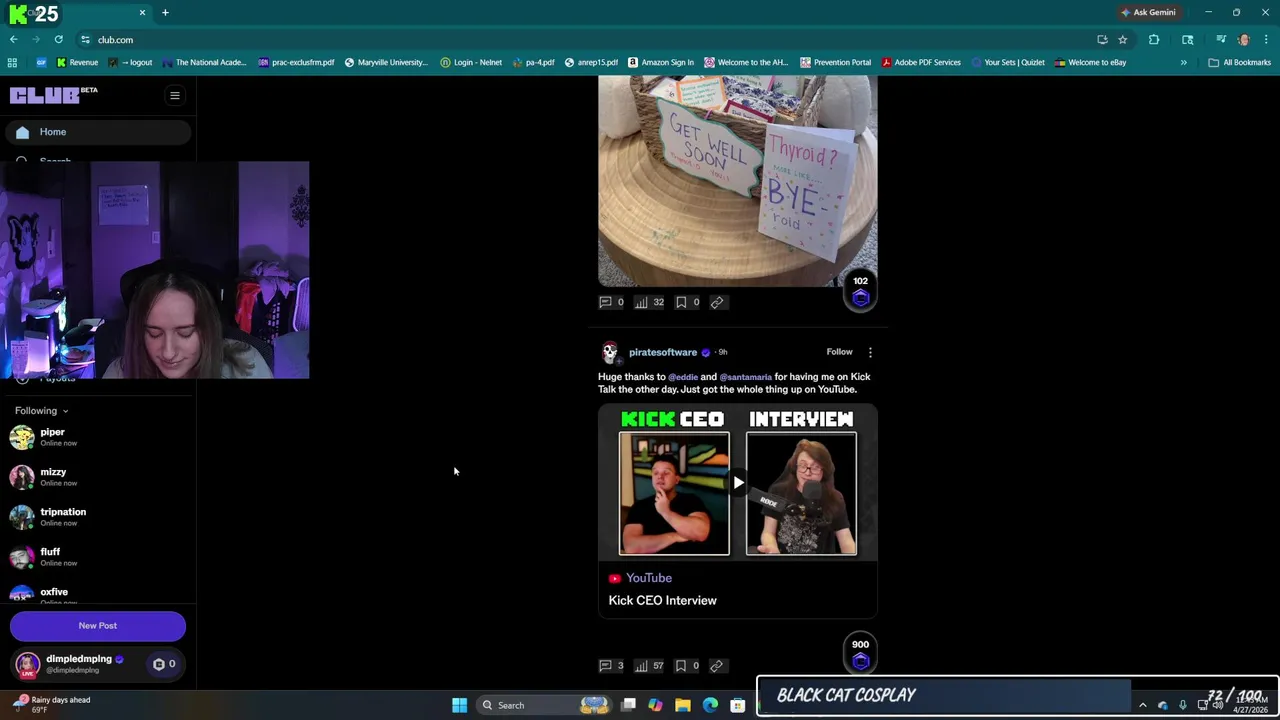The height and width of the screenshot is (720, 1280).
Task: Open Login - Nelnet bookmark
Action: pos(470,62)
